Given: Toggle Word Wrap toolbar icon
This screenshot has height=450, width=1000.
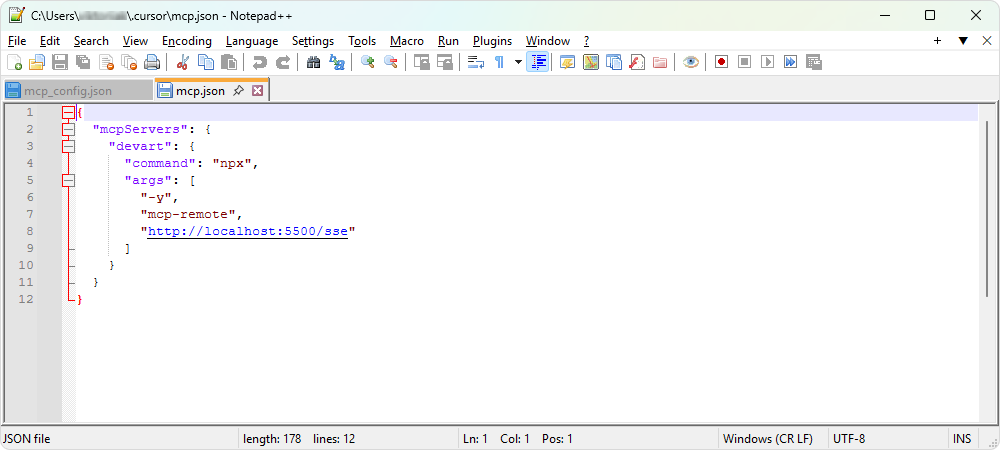Looking at the screenshot, I should tap(476, 62).
